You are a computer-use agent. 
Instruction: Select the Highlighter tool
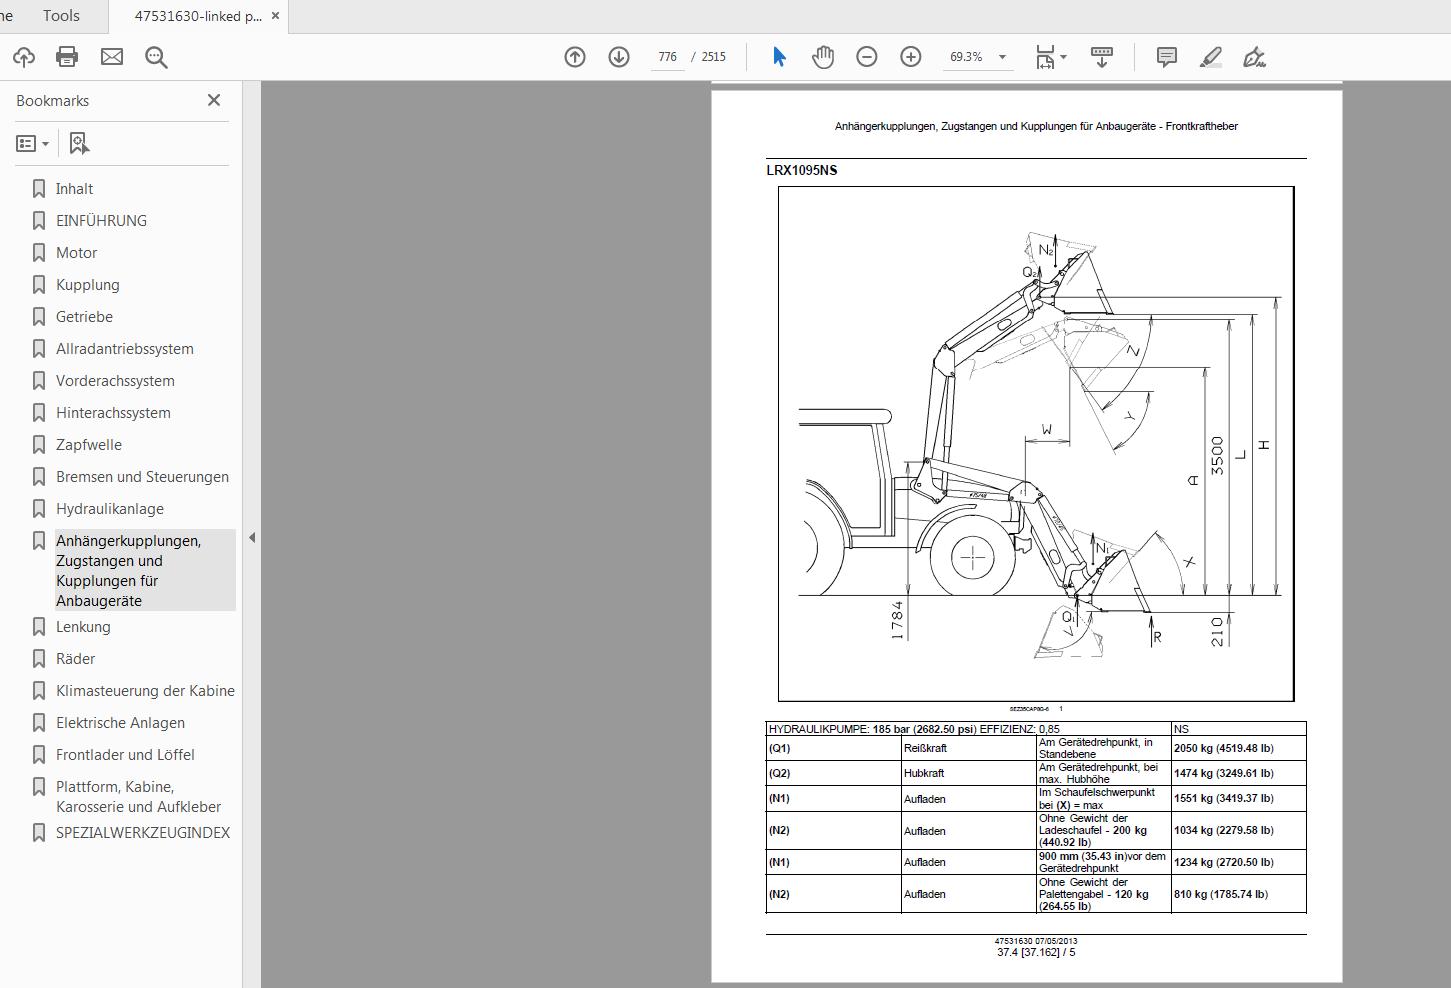point(1210,57)
